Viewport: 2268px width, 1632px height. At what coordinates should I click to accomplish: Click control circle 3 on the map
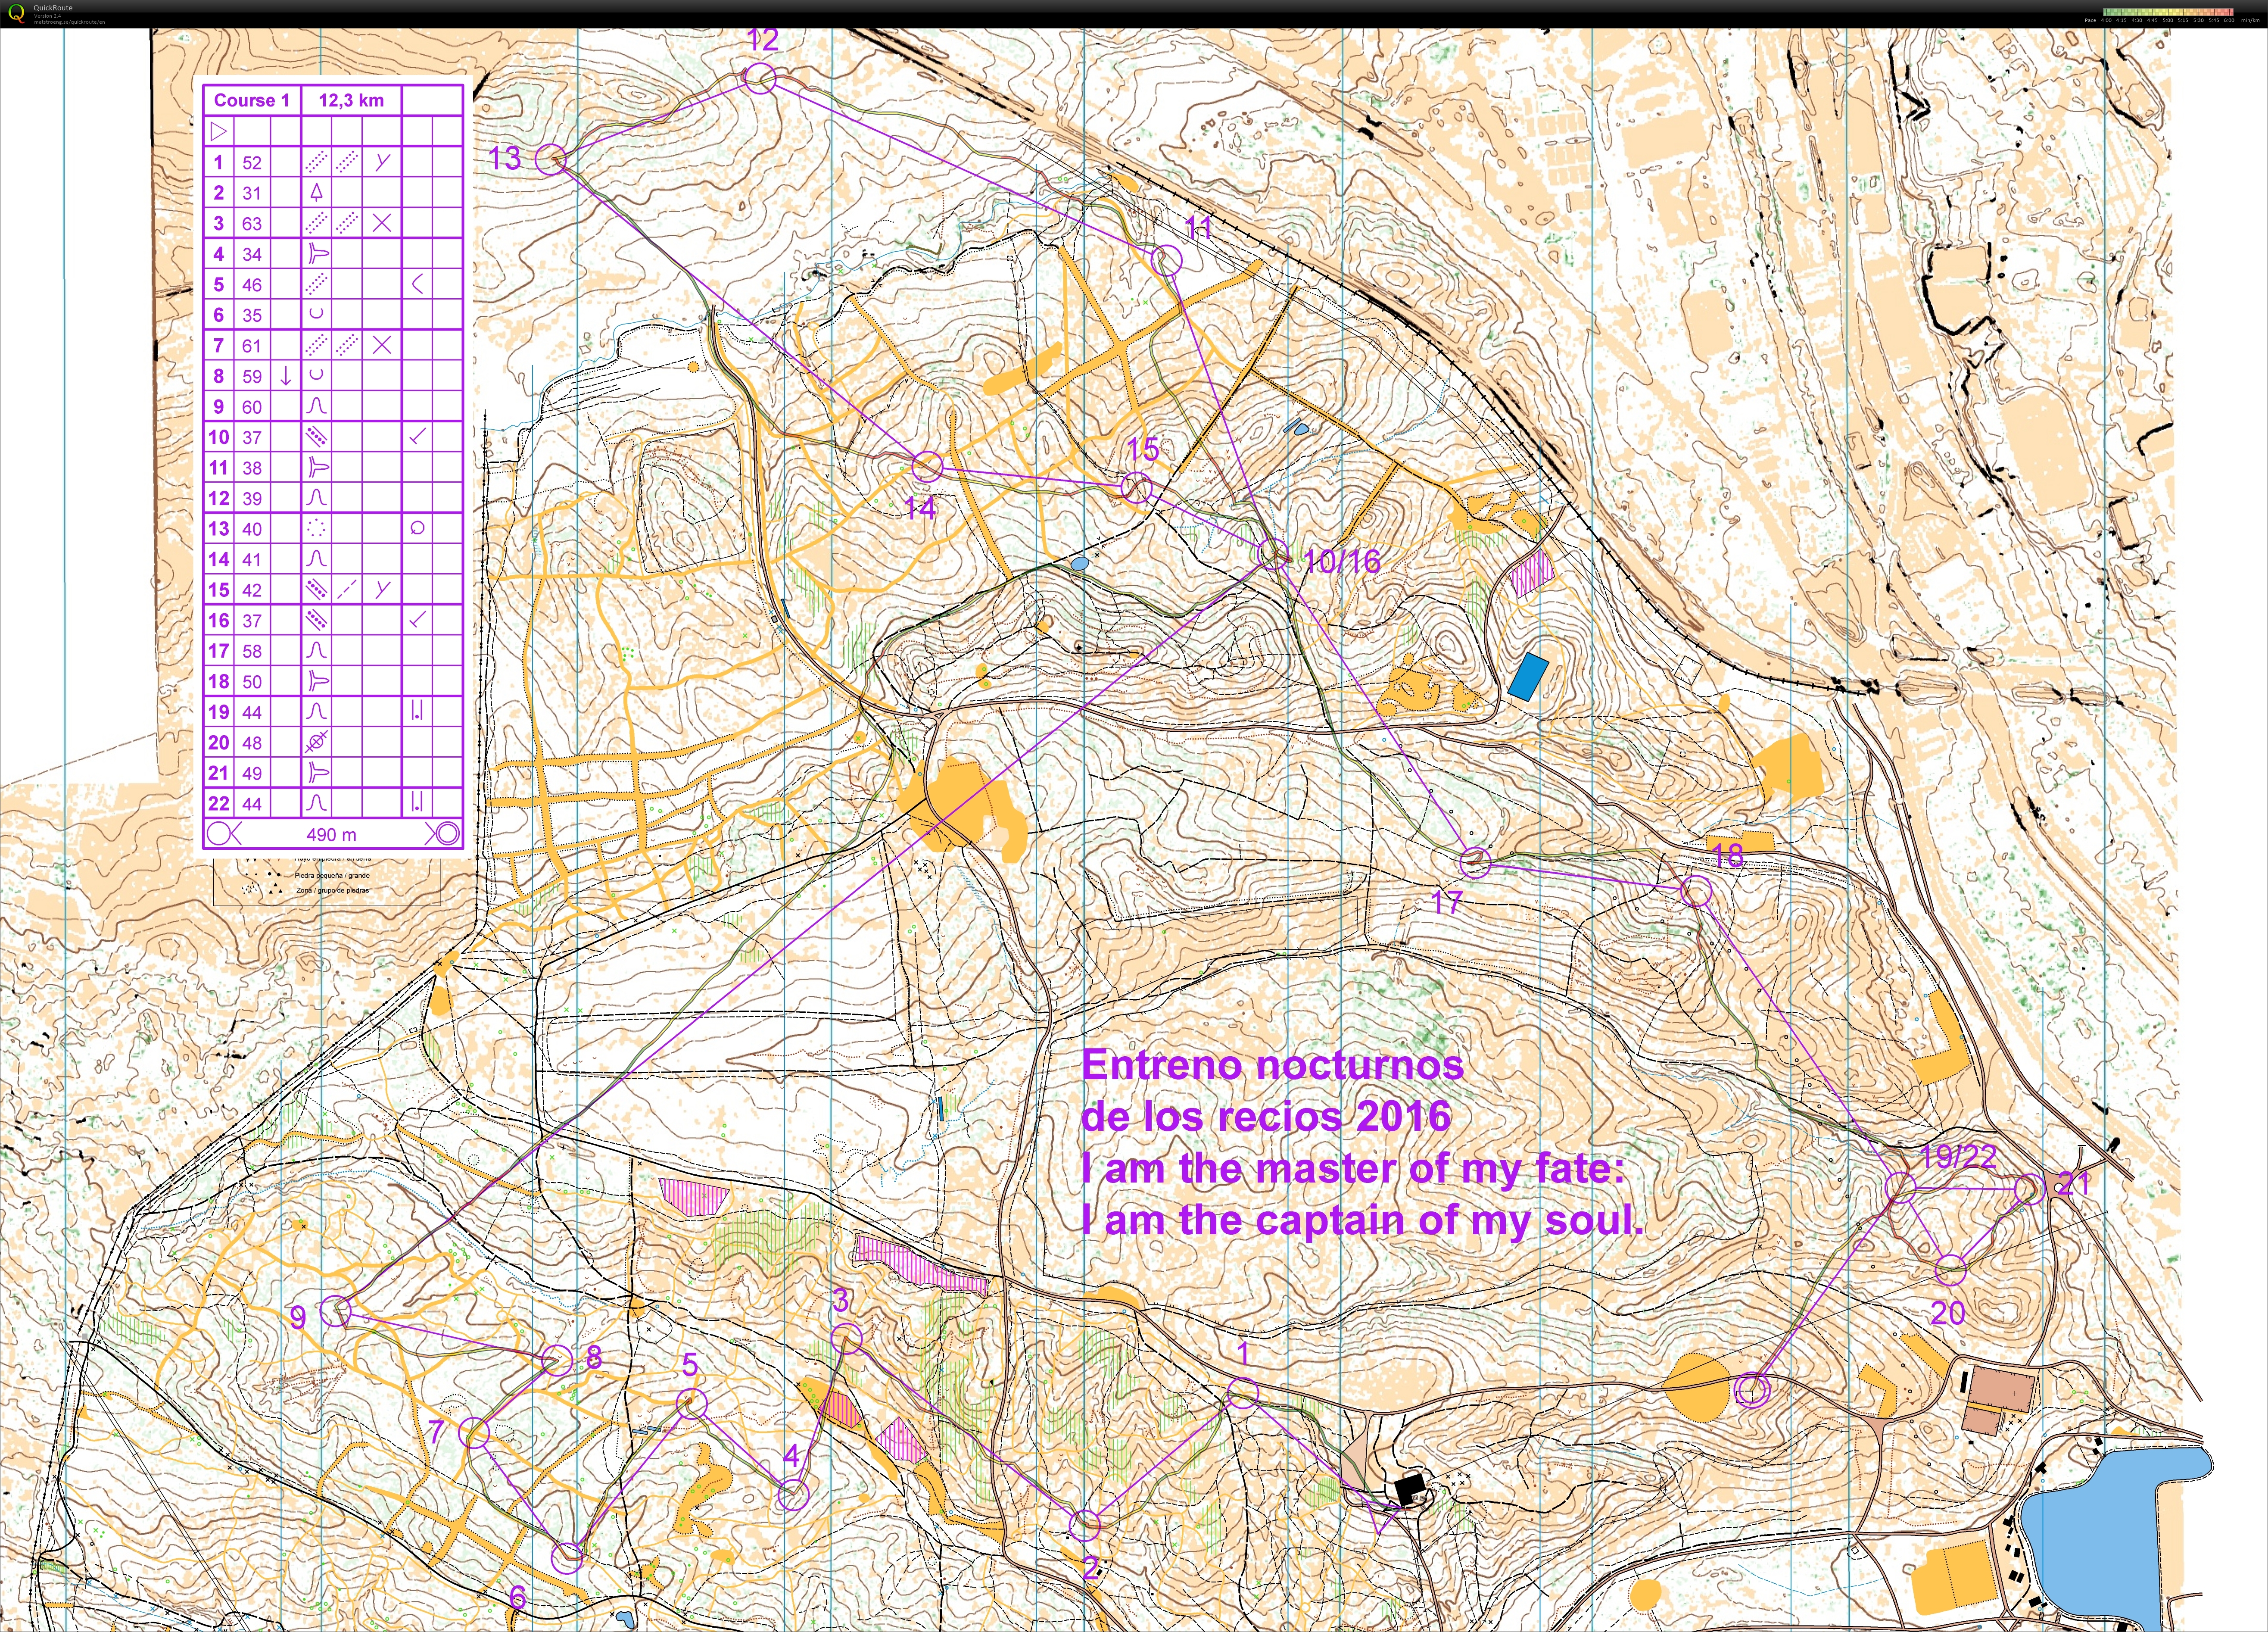(x=846, y=1338)
